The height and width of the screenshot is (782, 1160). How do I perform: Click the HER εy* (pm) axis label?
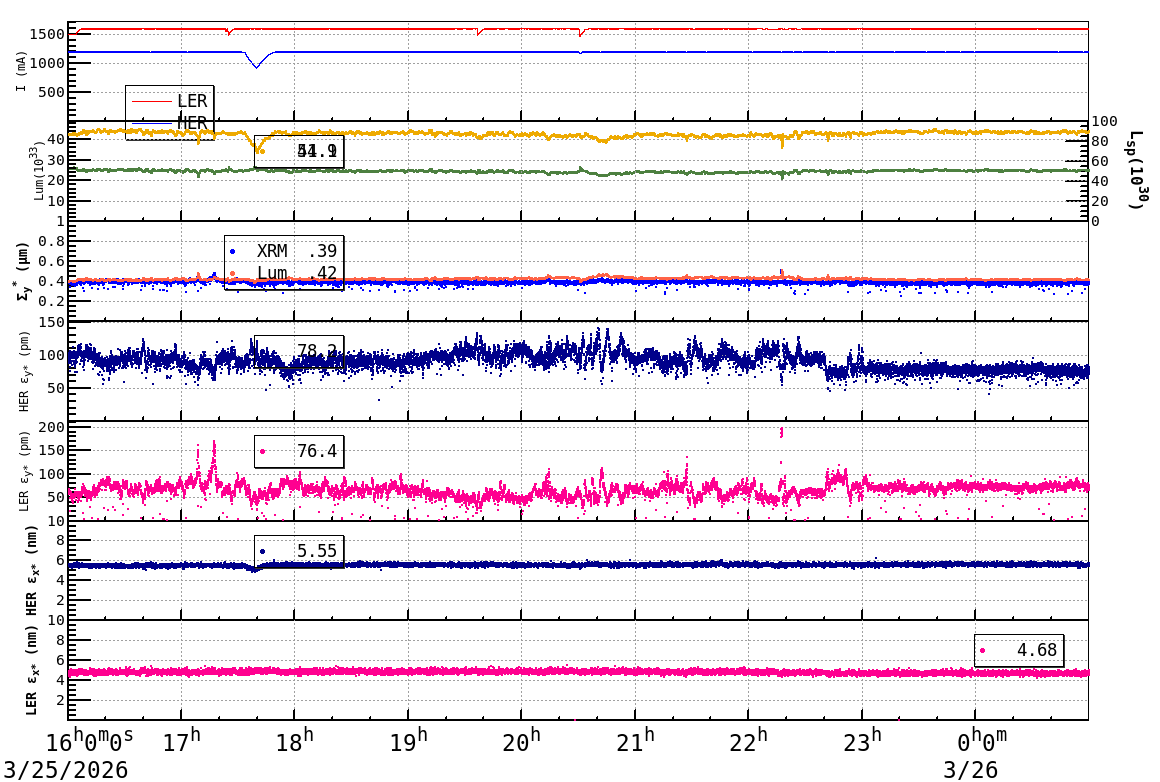pos(24,371)
